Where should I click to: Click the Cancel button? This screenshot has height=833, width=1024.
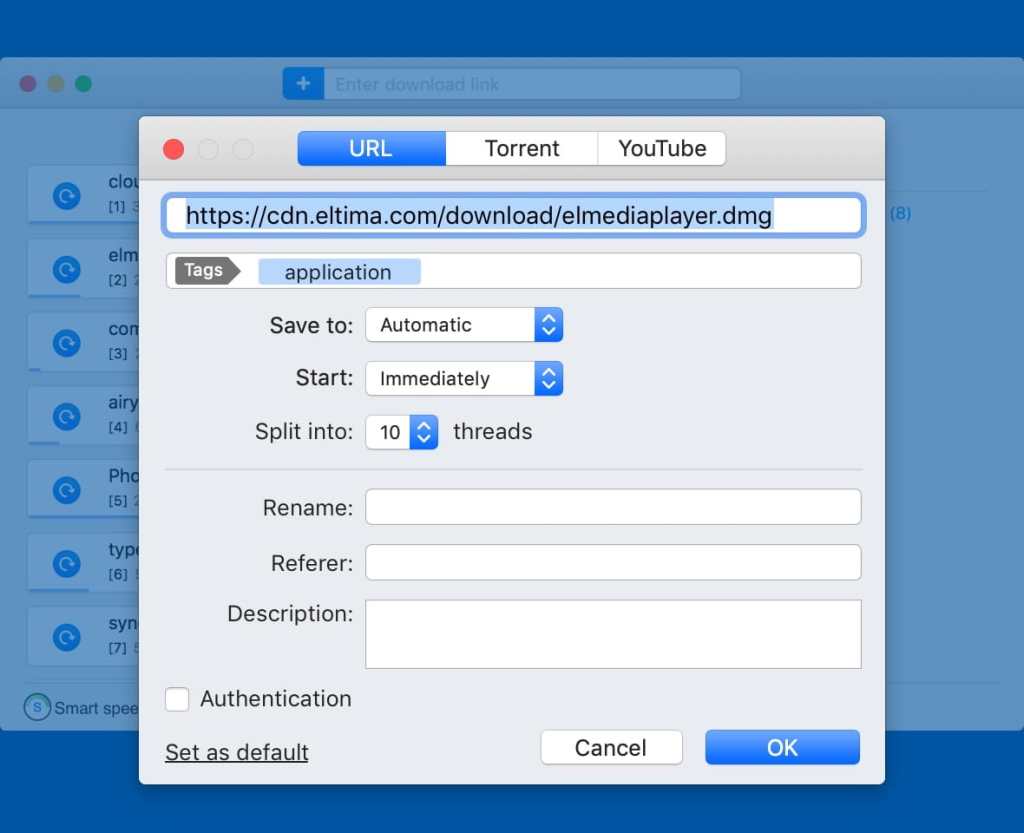tap(611, 748)
